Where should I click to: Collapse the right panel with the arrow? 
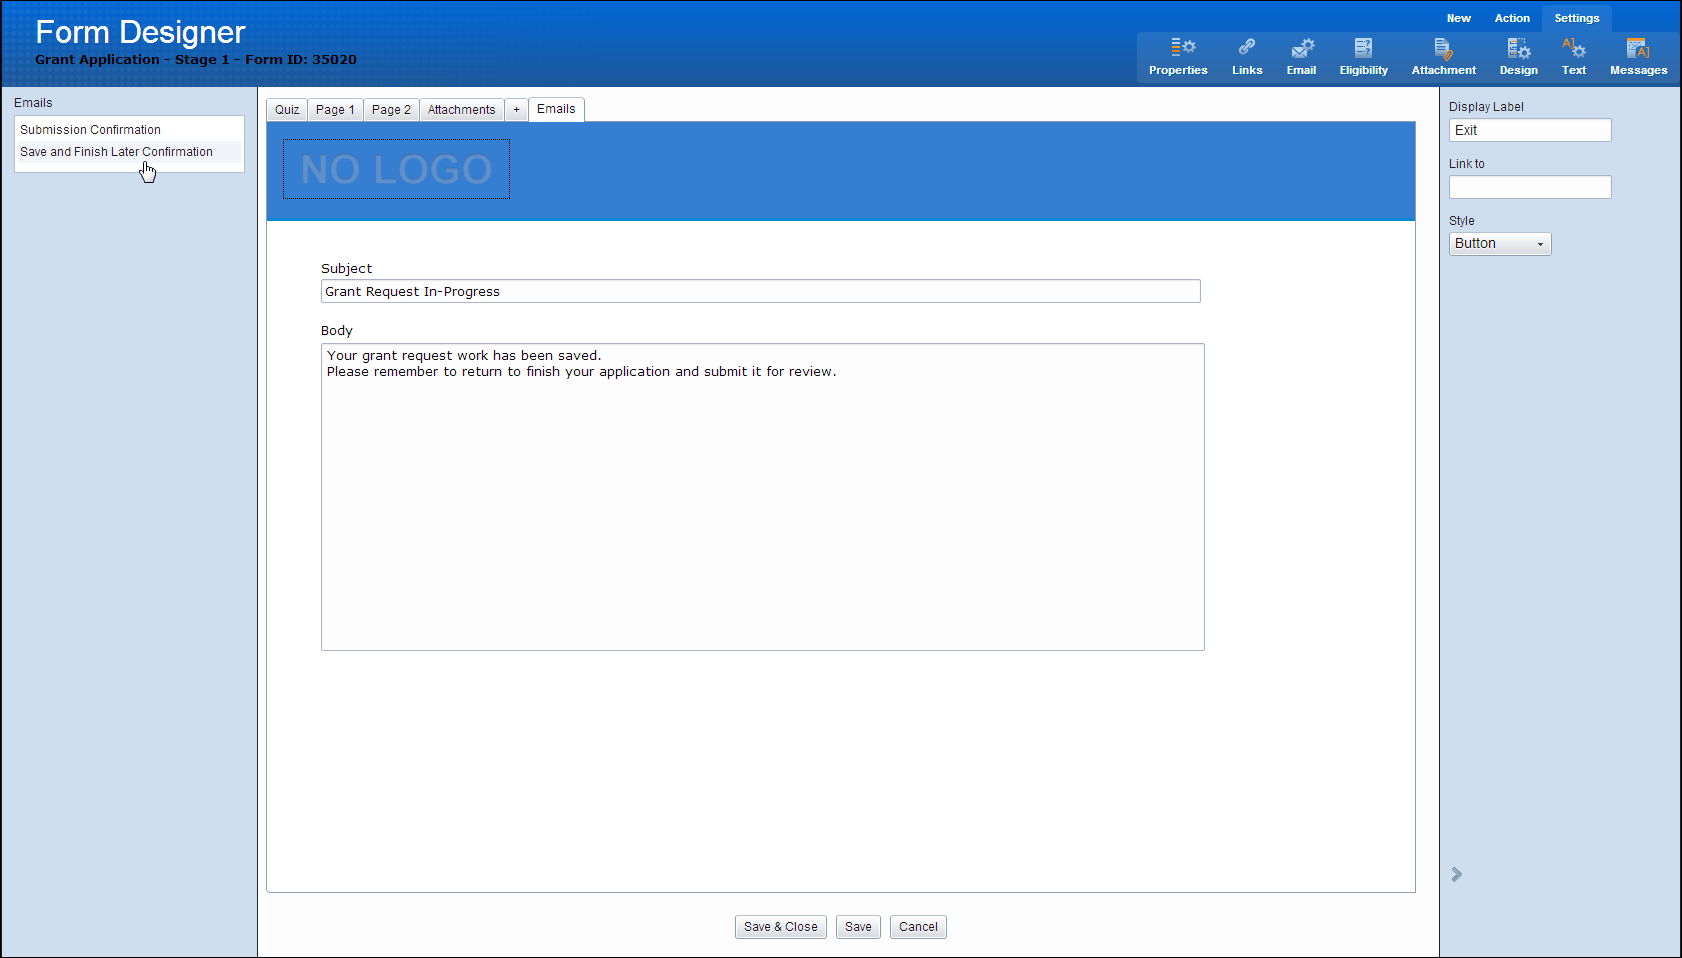(x=1457, y=874)
